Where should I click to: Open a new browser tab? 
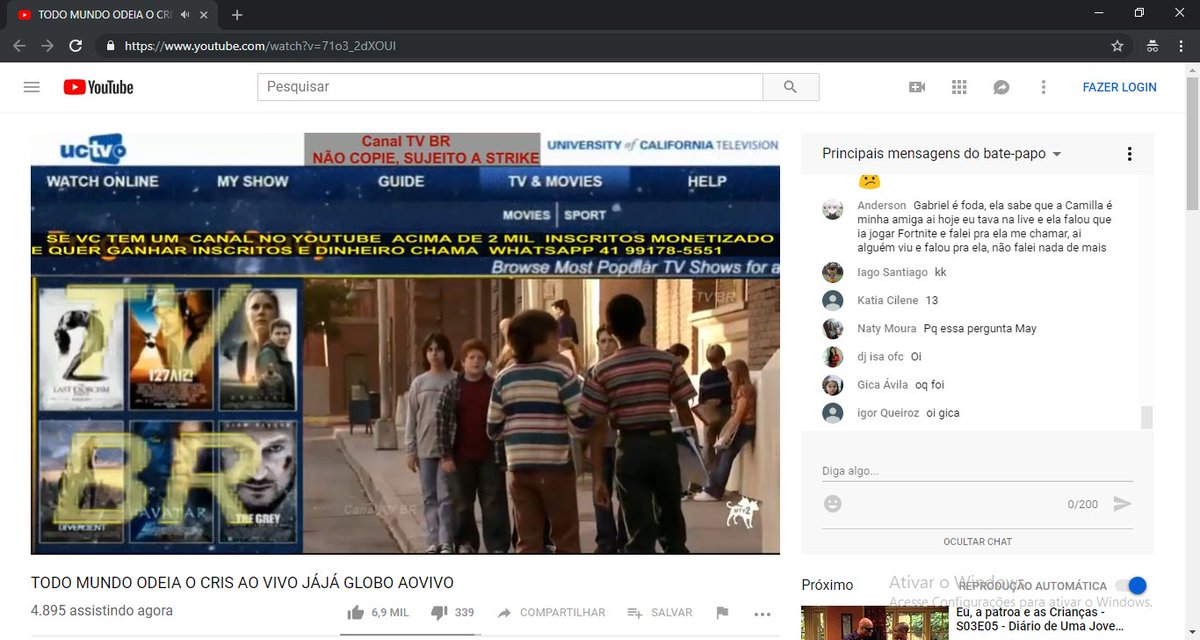click(237, 15)
